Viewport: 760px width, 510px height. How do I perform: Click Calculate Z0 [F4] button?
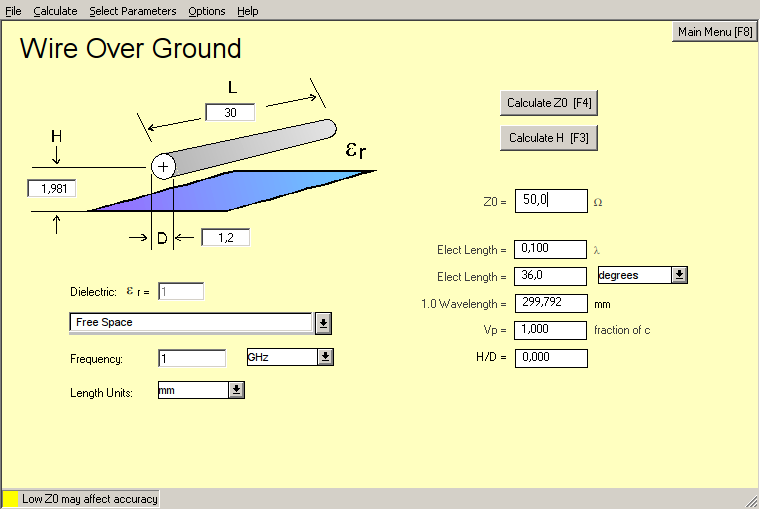pyautogui.click(x=549, y=103)
